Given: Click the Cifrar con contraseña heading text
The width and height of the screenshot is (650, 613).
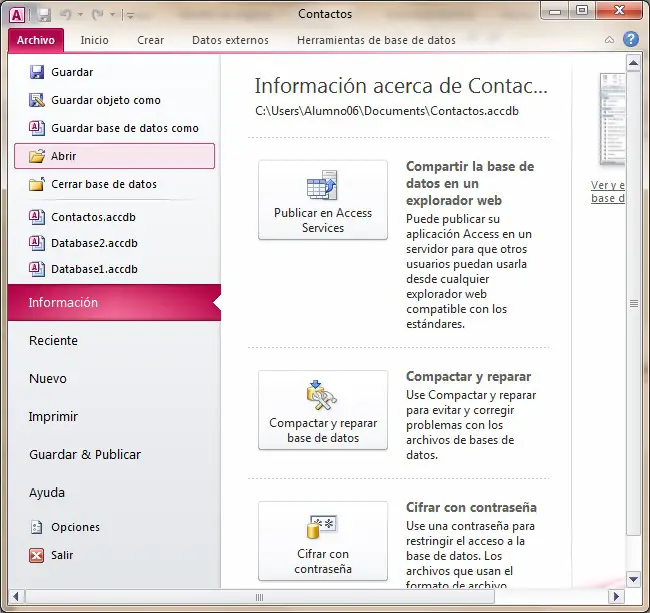Looking at the screenshot, I should (x=471, y=507).
